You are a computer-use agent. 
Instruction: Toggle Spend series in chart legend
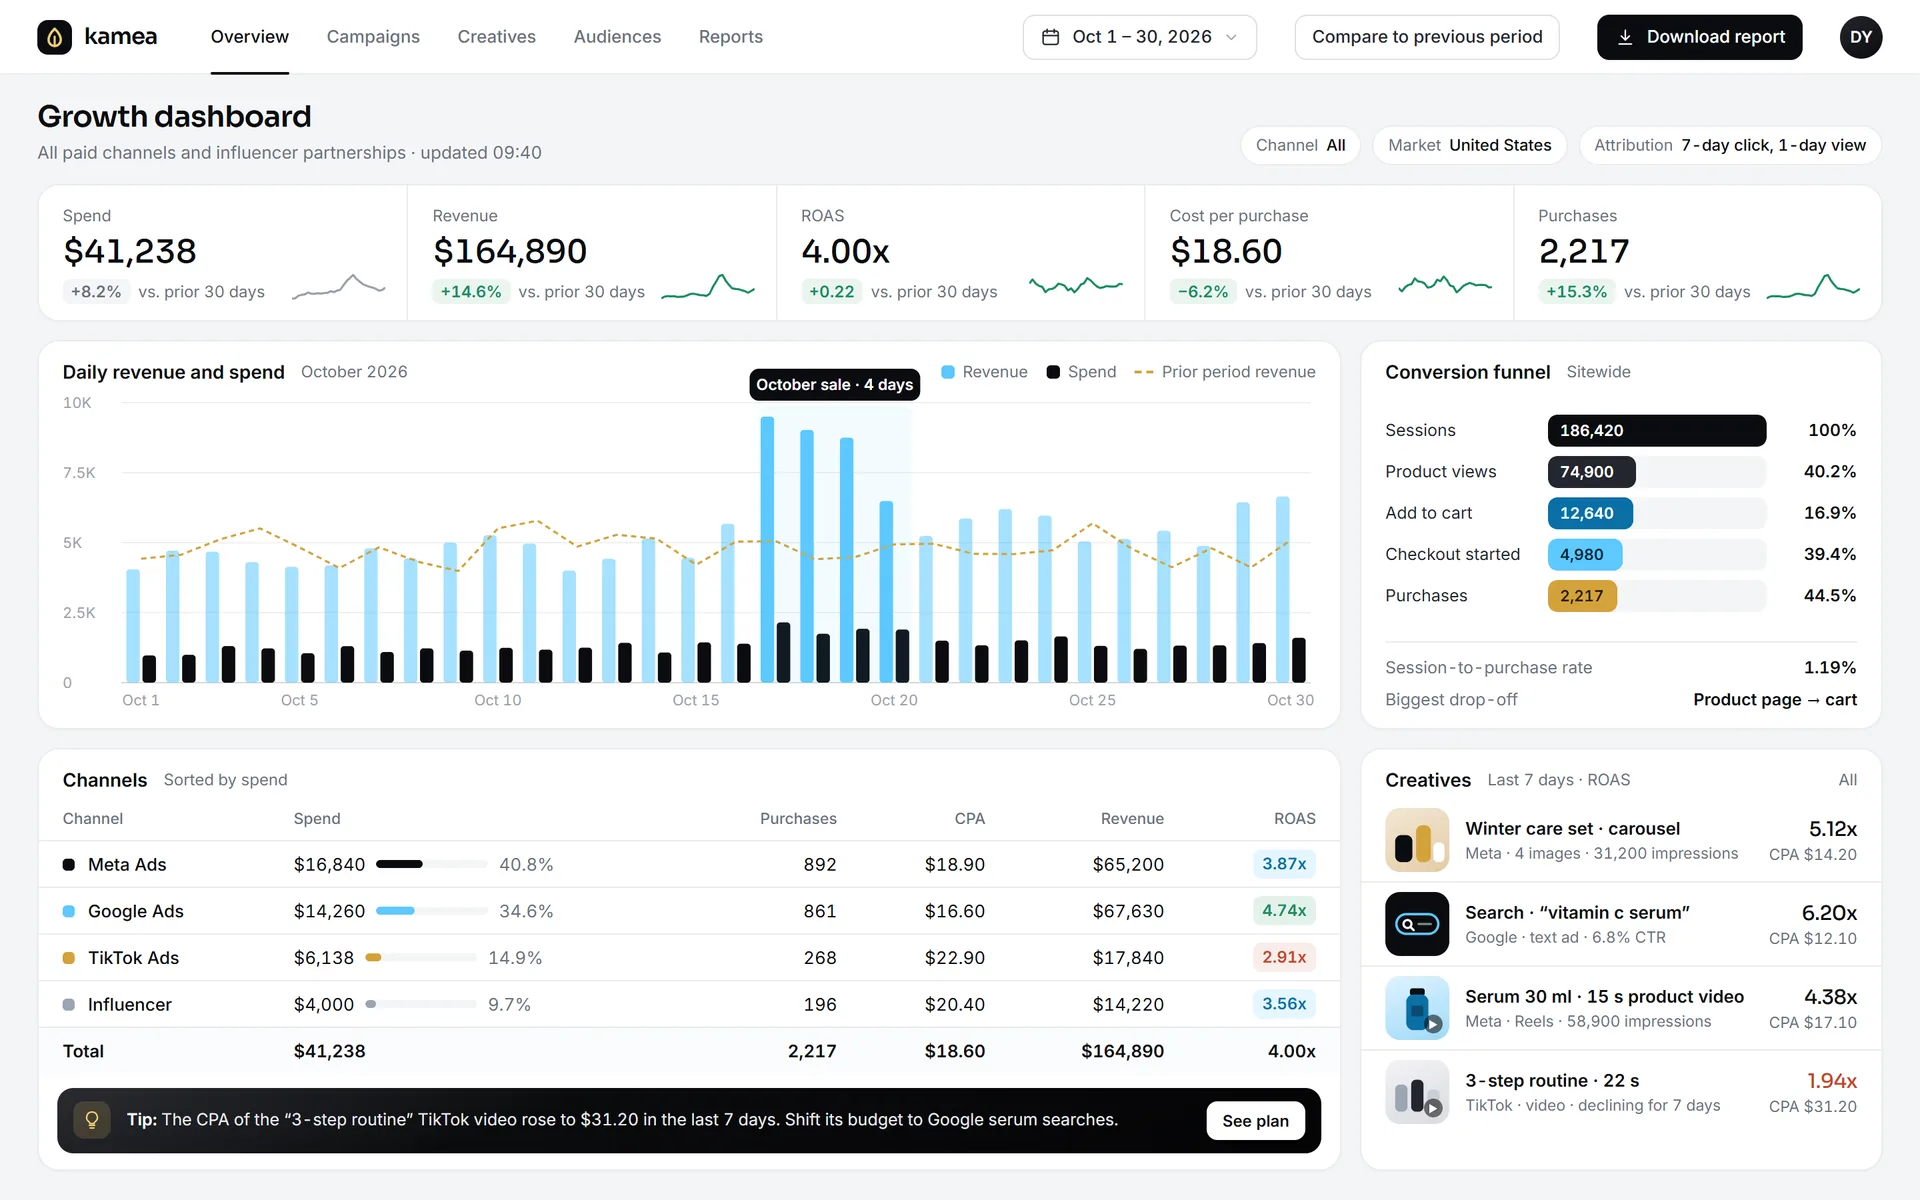tap(1081, 372)
